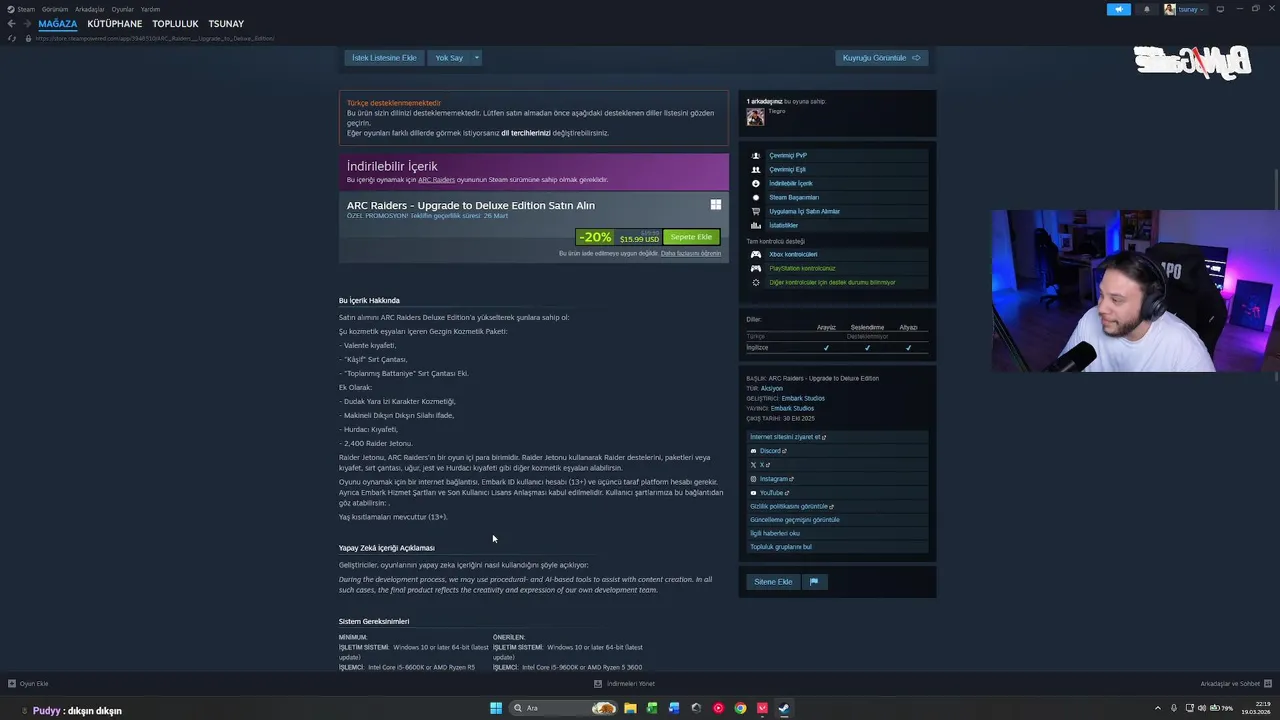Click the Xbox controller icon

[756, 255]
